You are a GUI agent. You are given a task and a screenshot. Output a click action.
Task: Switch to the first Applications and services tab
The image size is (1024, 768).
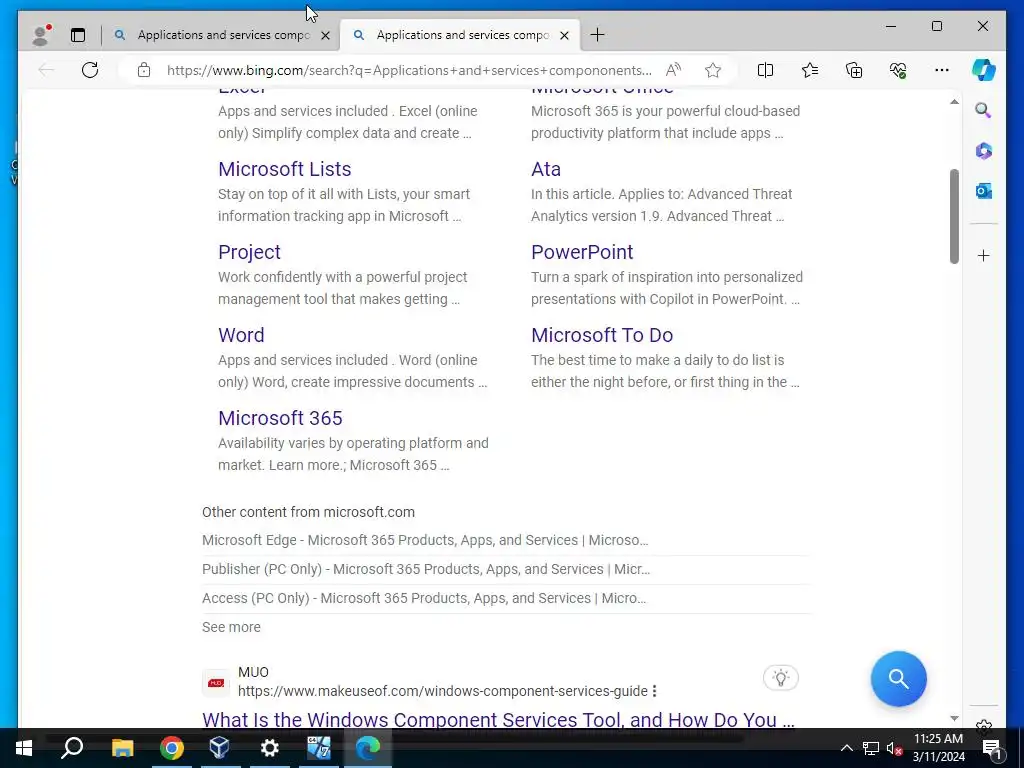(x=221, y=35)
